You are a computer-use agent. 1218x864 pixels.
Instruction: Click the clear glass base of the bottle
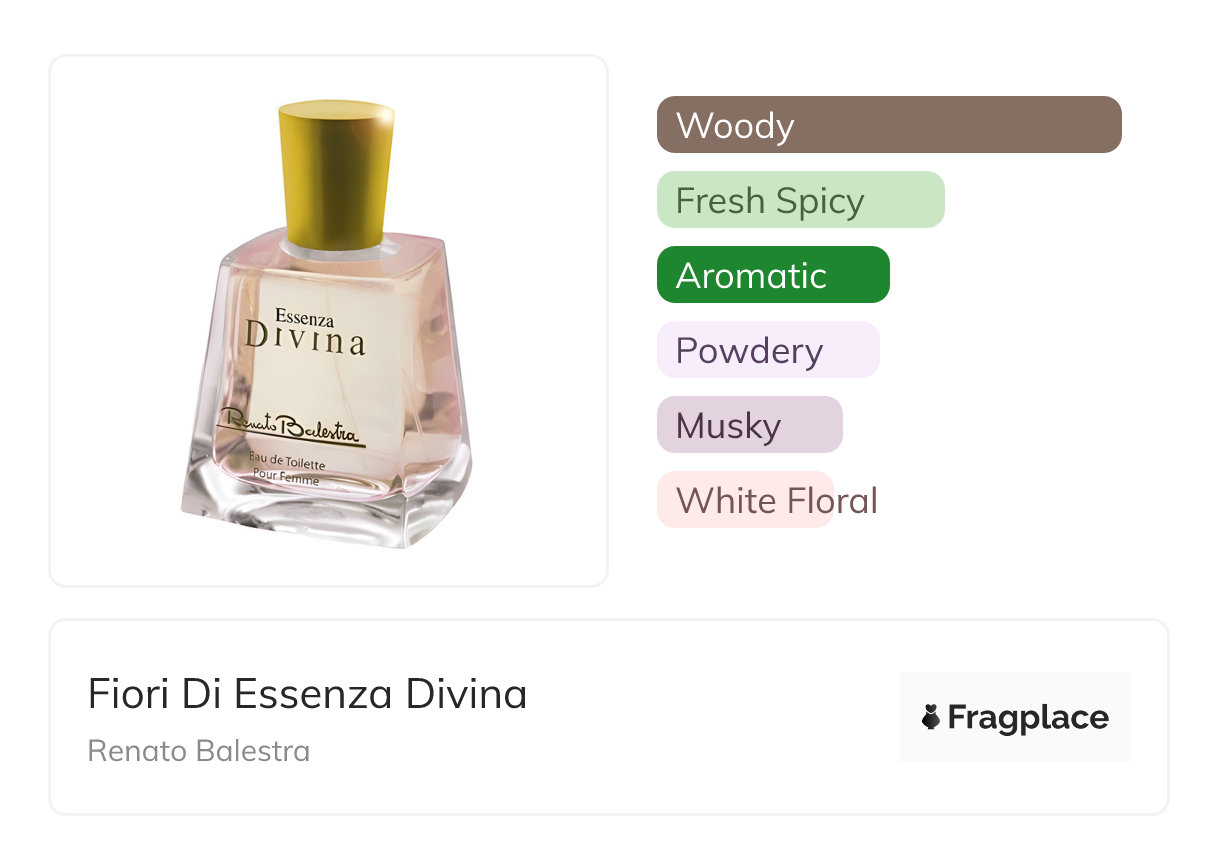point(320,515)
